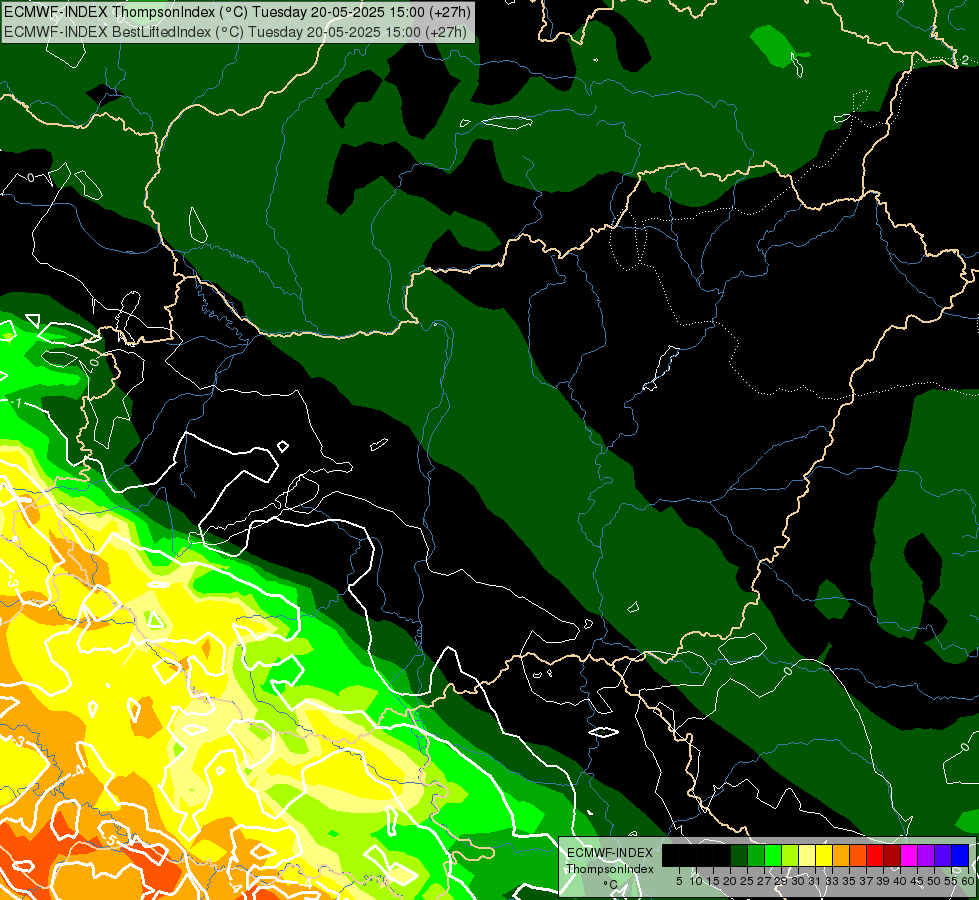The image size is (979, 900).
Task: Click the legend tick value 10
Action: click(x=696, y=881)
